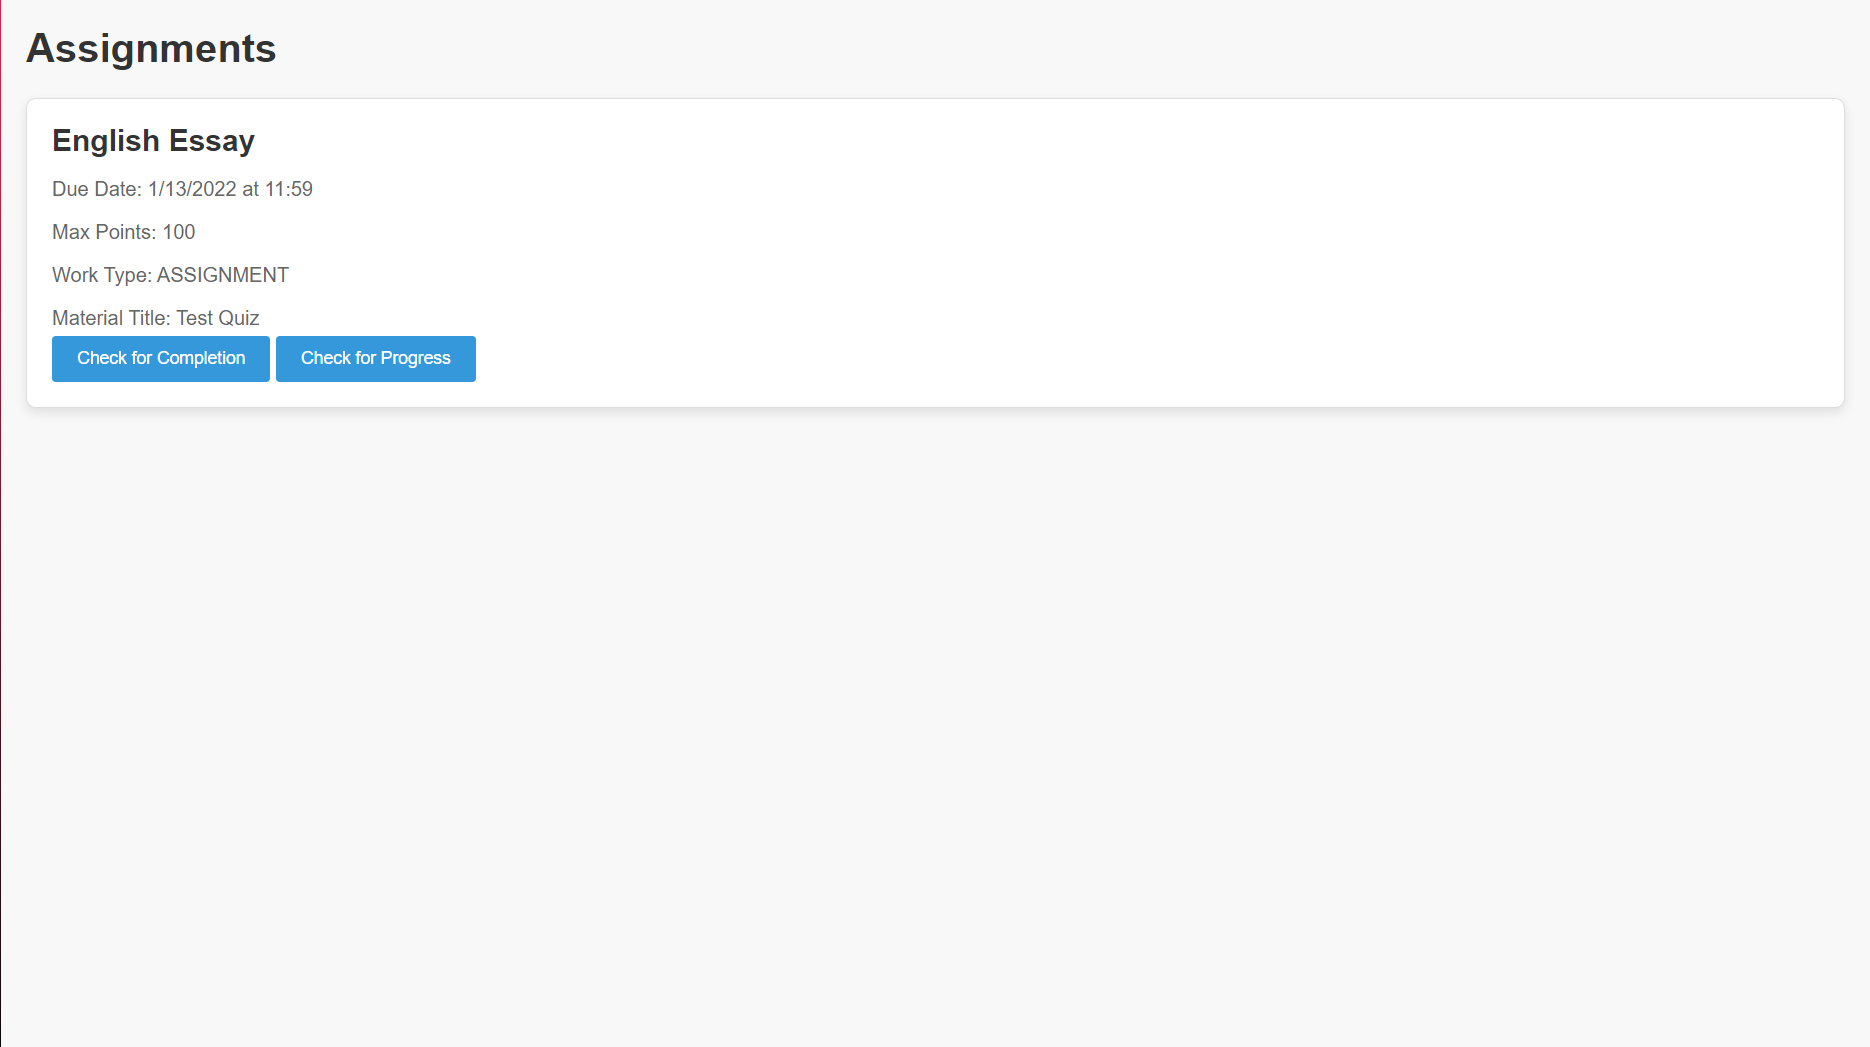Click the word "at" in the due date line

click(251, 189)
